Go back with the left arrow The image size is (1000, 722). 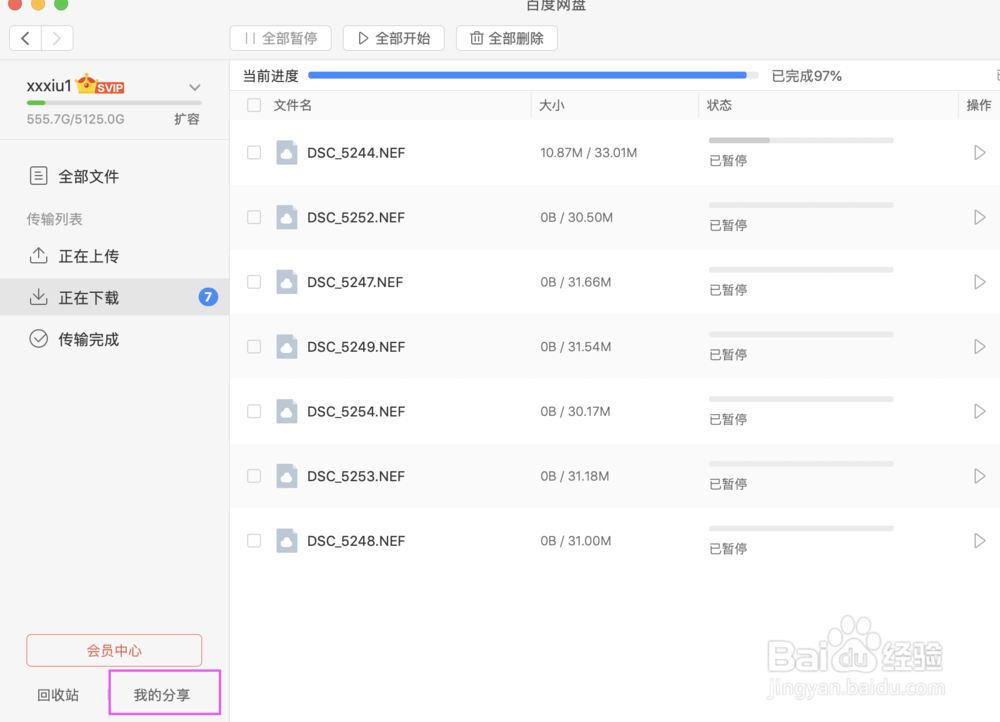(x=26, y=38)
